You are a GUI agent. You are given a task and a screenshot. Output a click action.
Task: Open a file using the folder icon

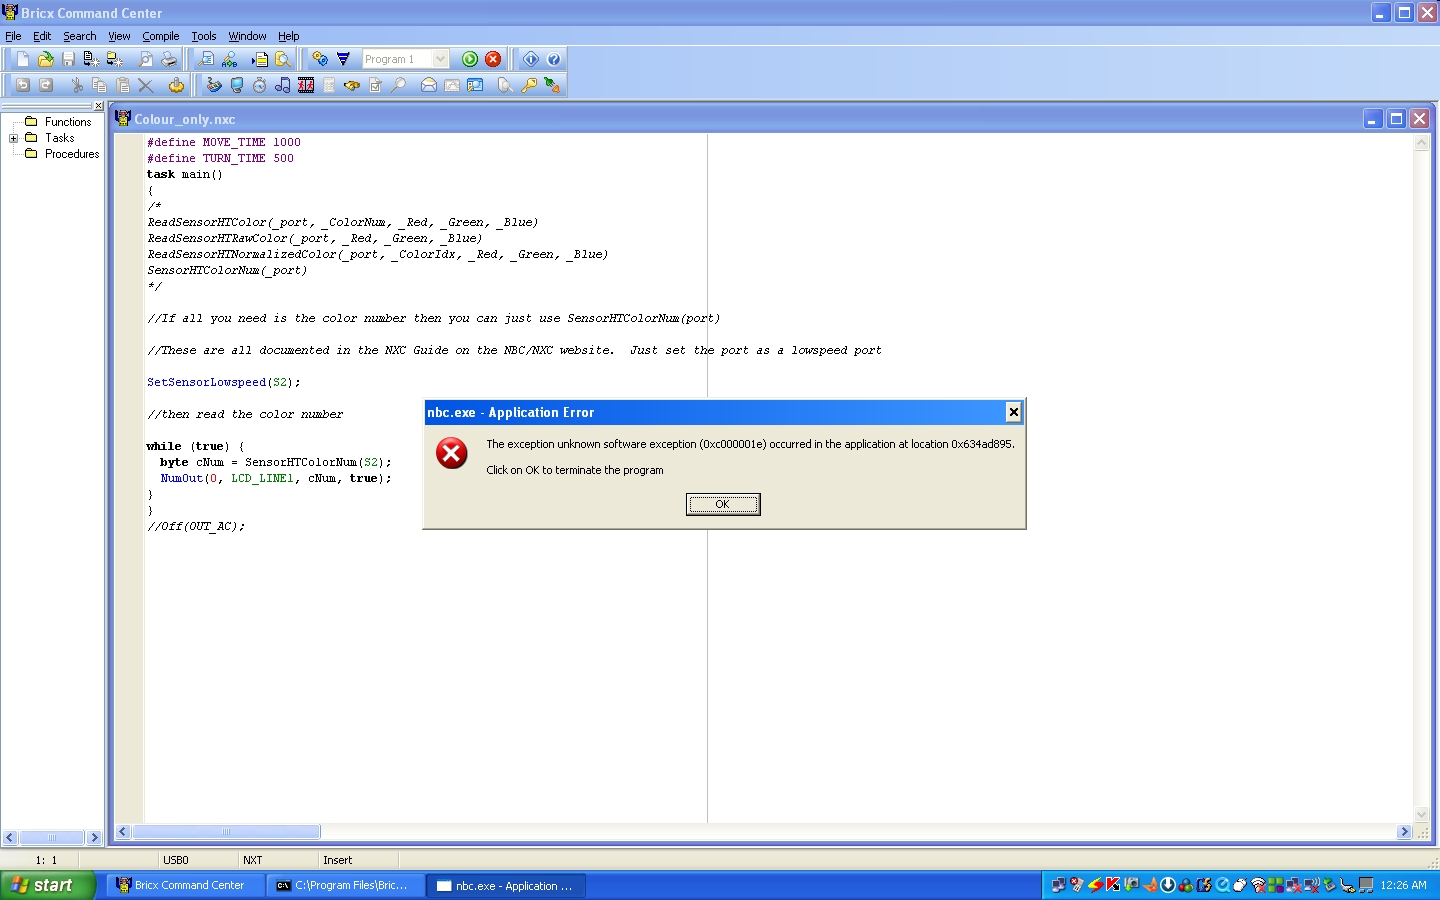click(45, 59)
